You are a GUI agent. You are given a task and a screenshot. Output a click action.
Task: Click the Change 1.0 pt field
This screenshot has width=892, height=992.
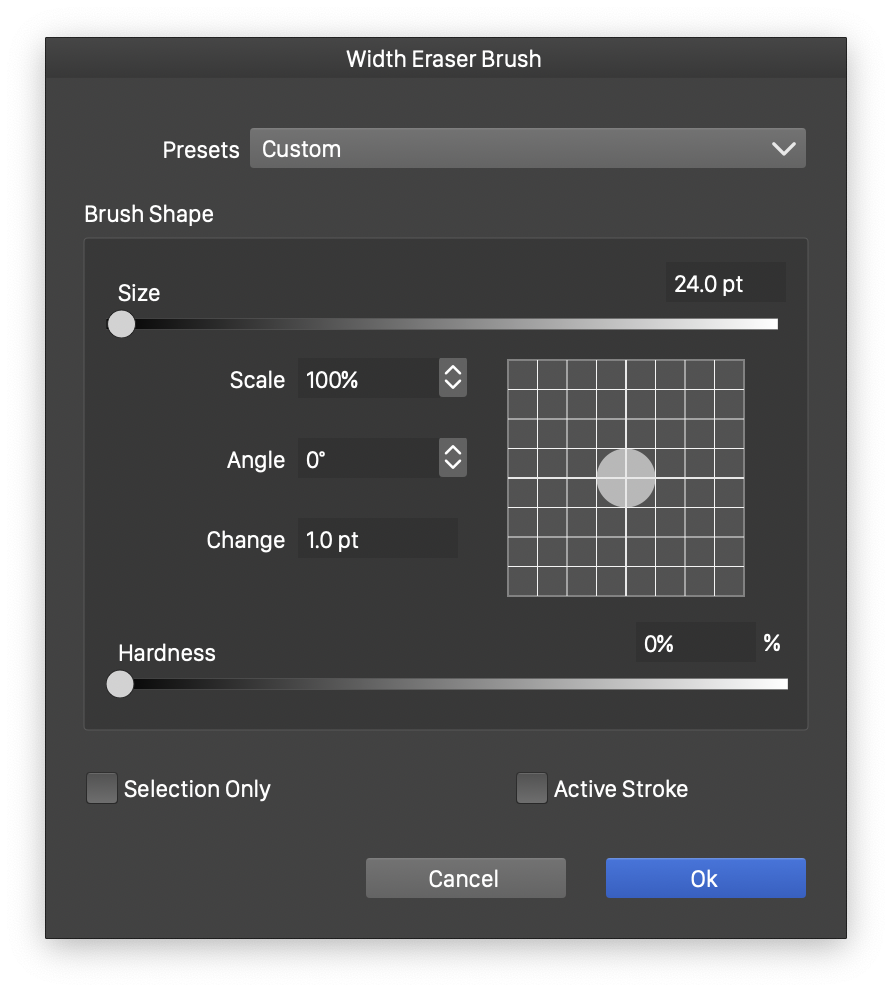[x=377, y=540]
